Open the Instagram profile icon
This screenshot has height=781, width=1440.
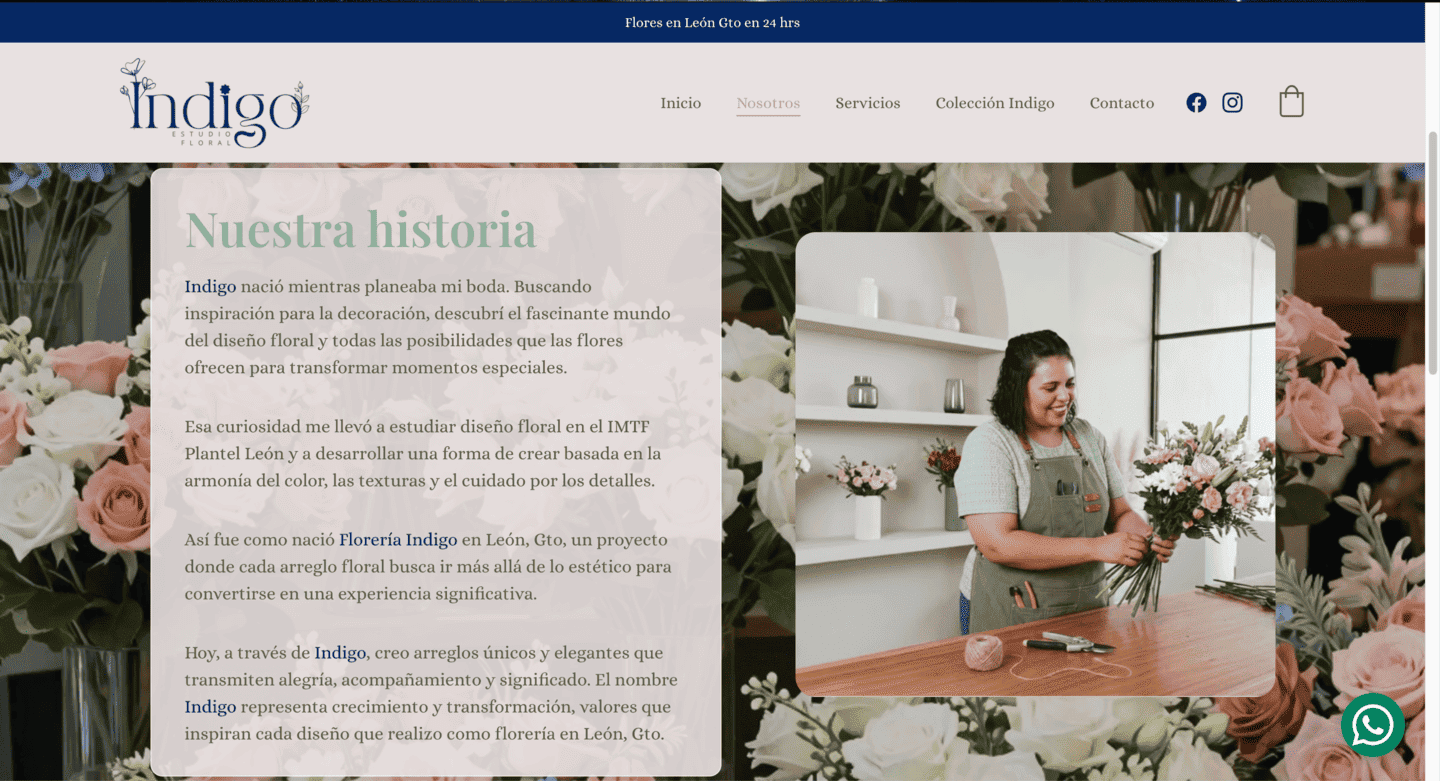tap(1232, 103)
